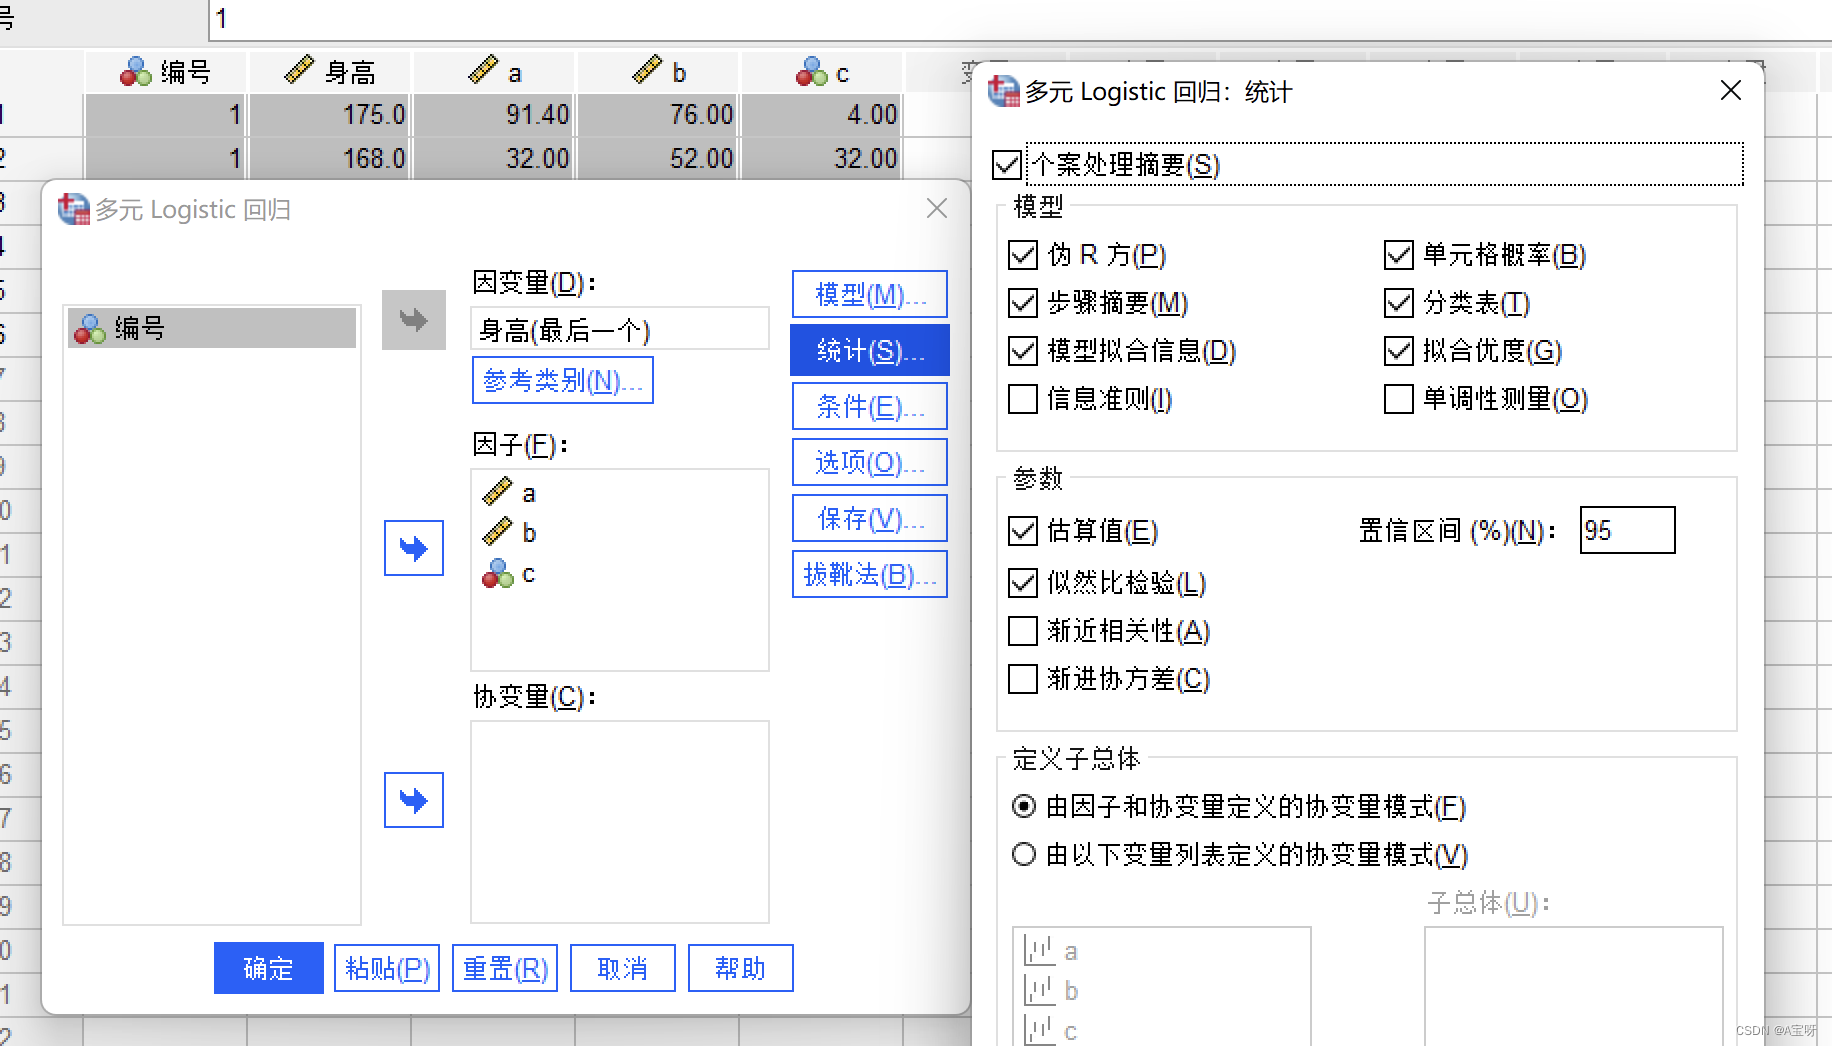Open the 拔靴法(B)... dialog
Screen dimensions: 1832x1046
tap(870, 574)
